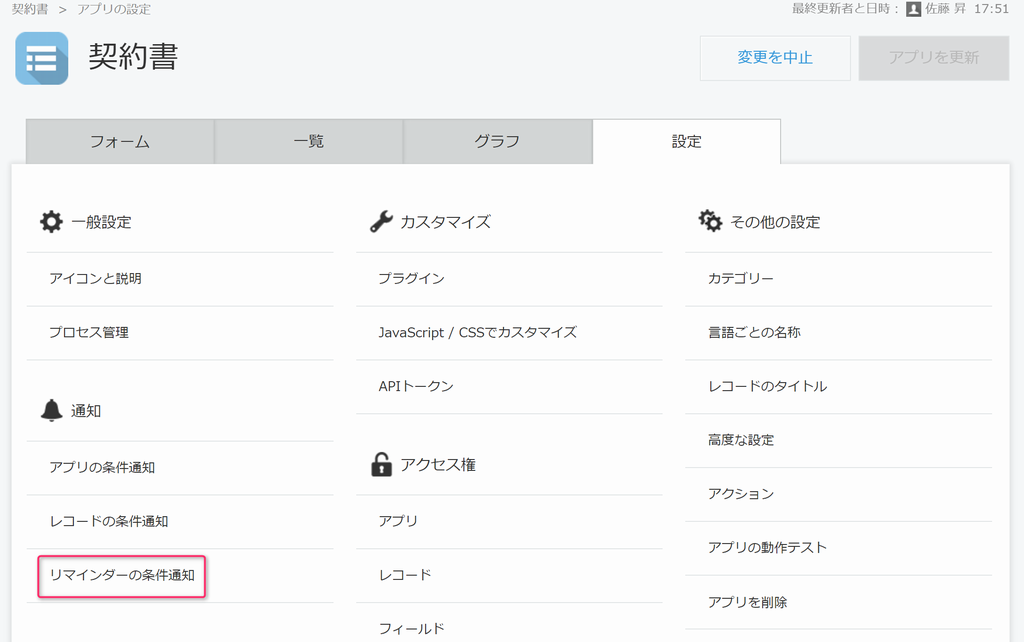Open レコードの条件通知 settings
Viewport: 1024px width, 642px height.
[109, 521]
